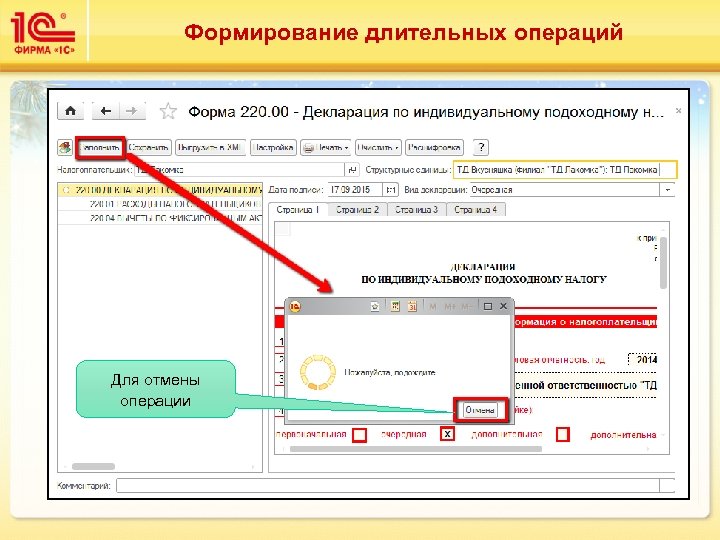Maximize the wait dialog window
The height and width of the screenshot is (540, 720).
point(488,306)
